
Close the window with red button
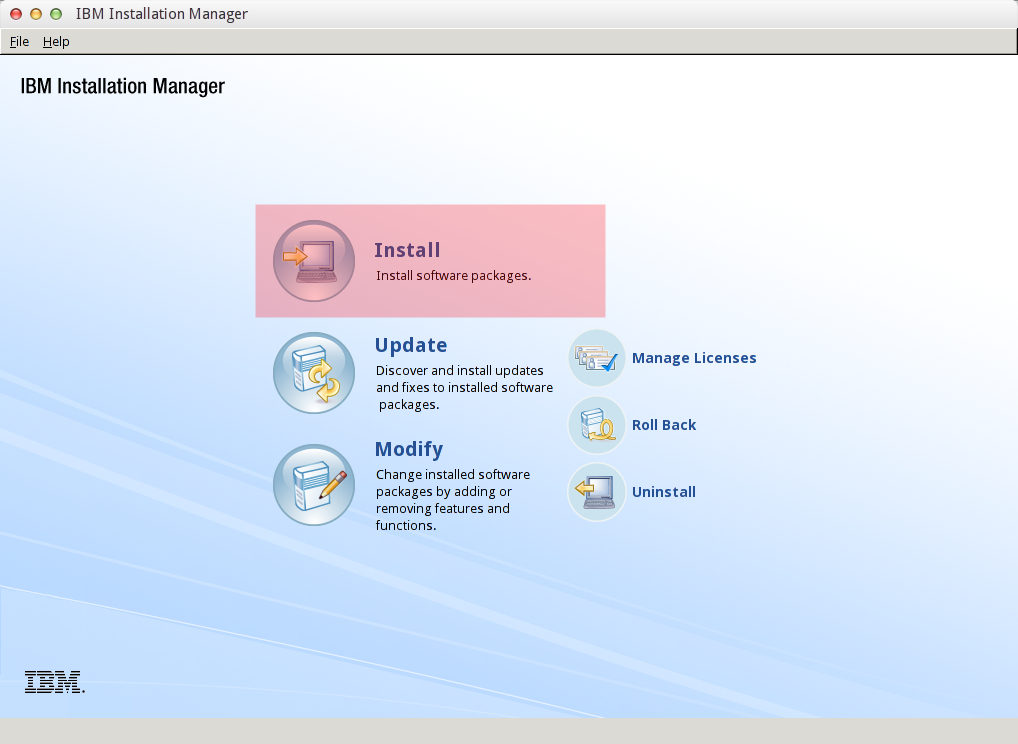click(16, 14)
